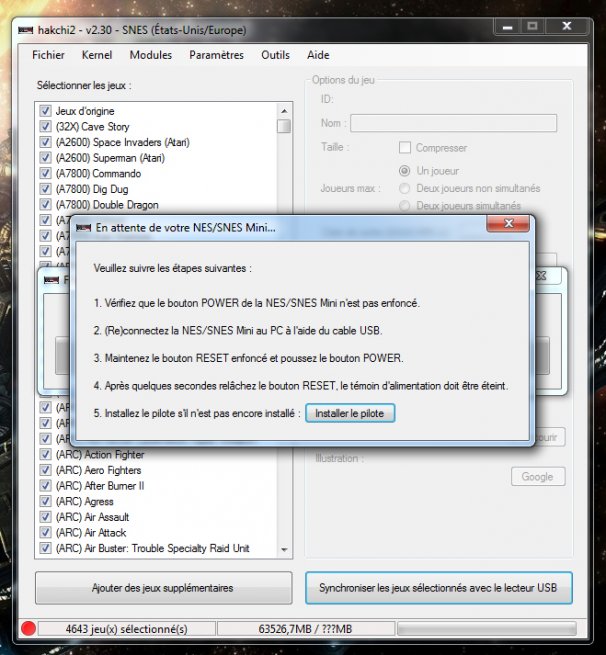Toggle (ARC) Aero Fighters checkbox
The width and height of the screenshot is (606, 655).
pyautogui.click(x=45, y=470)
